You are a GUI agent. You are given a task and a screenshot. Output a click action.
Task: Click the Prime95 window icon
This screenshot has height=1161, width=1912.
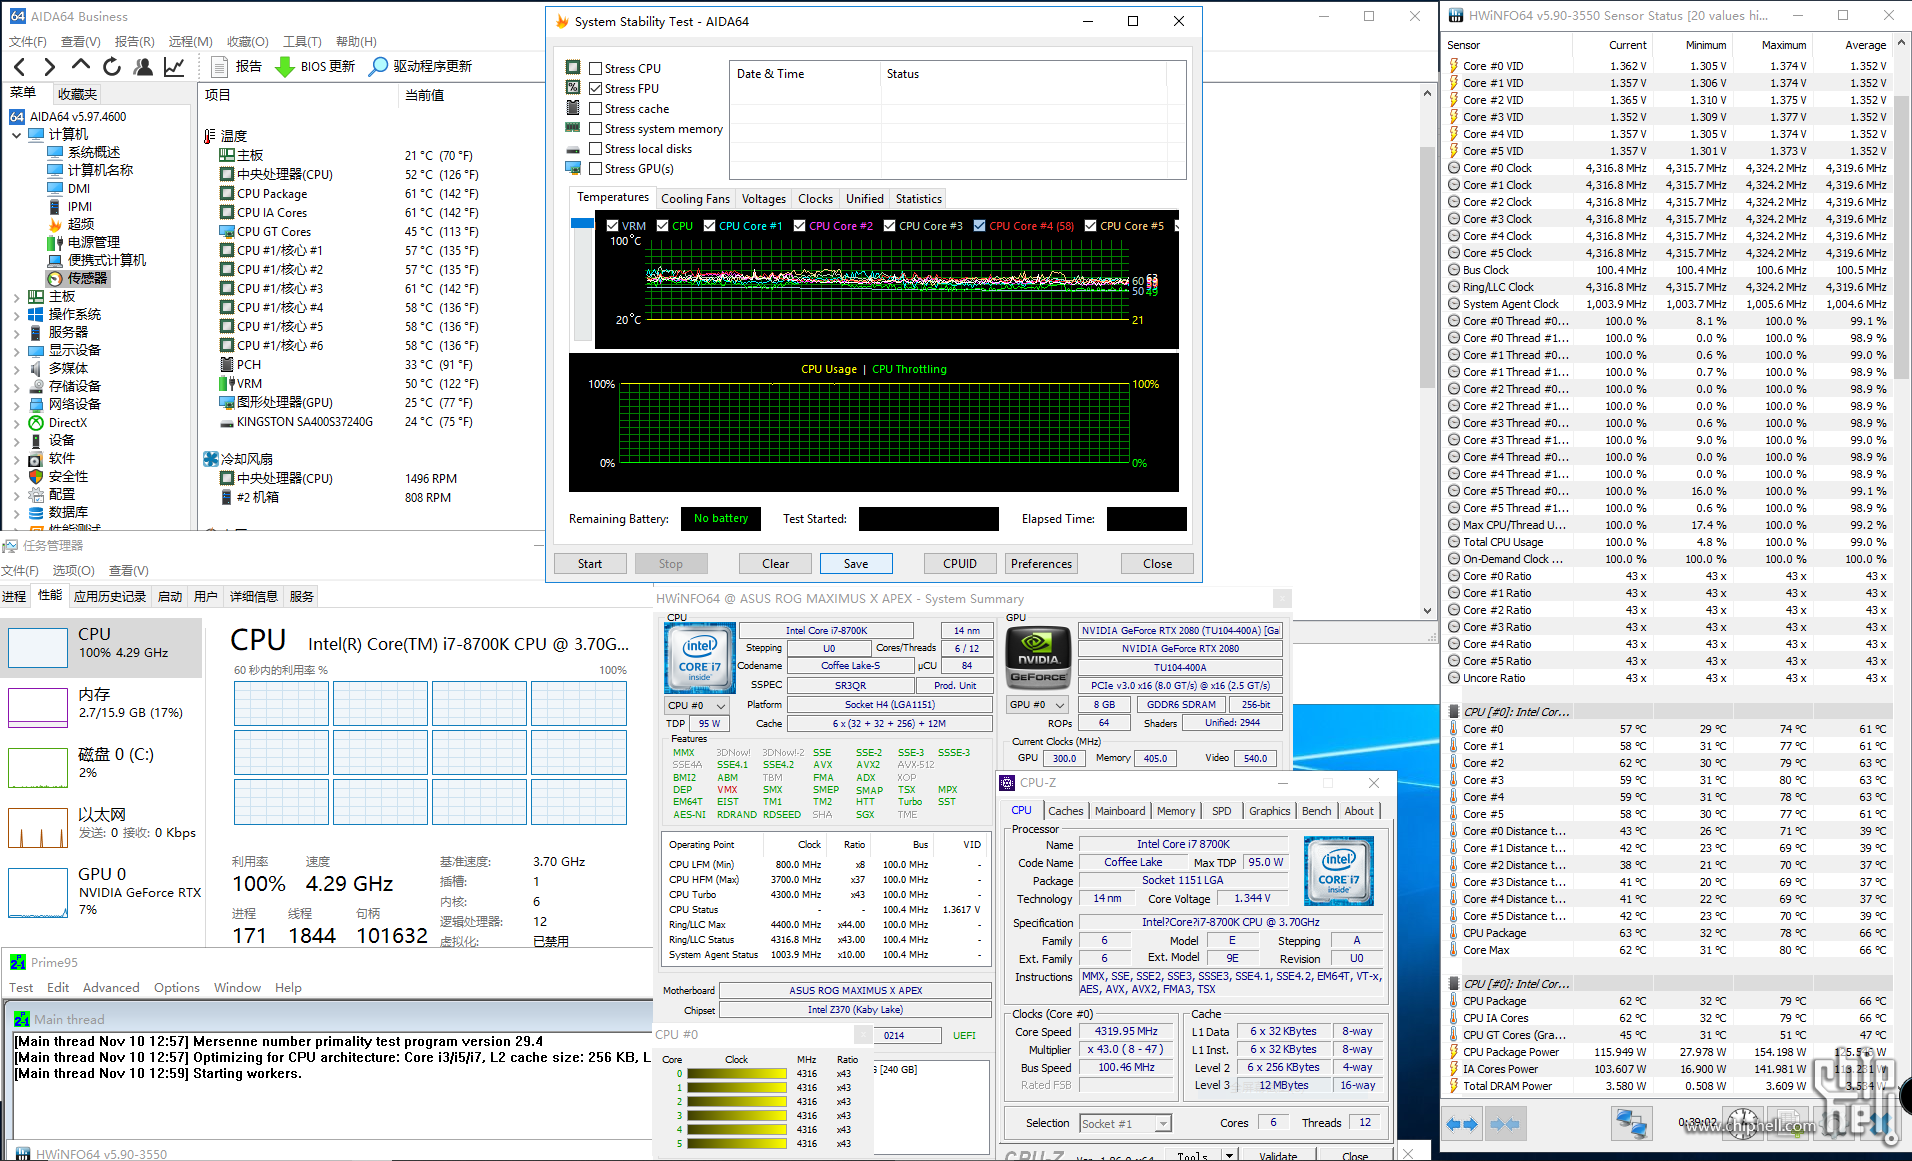[18, 962]
